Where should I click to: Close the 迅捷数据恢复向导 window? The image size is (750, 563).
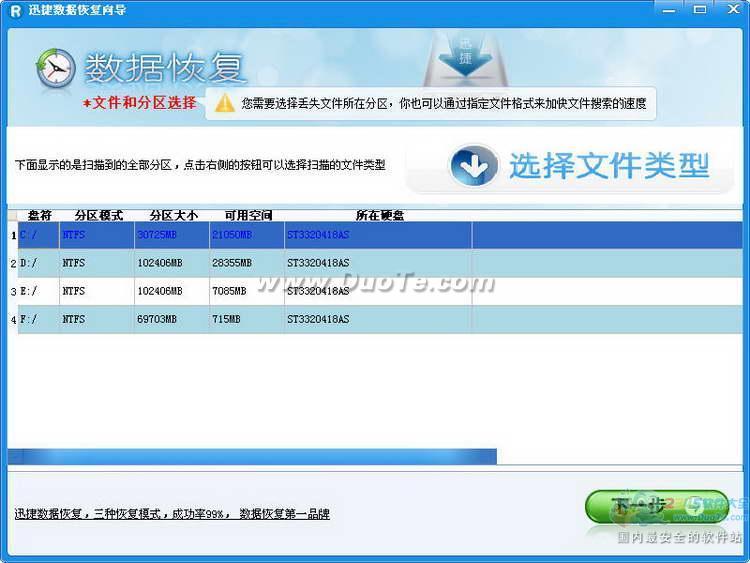pyautogui.click(x=733, y=10)
